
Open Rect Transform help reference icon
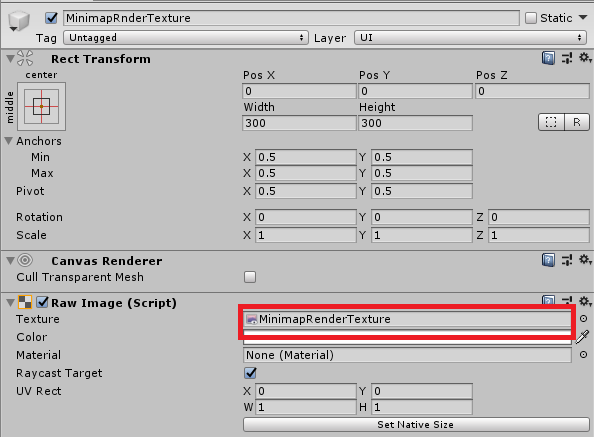(548, 58)
